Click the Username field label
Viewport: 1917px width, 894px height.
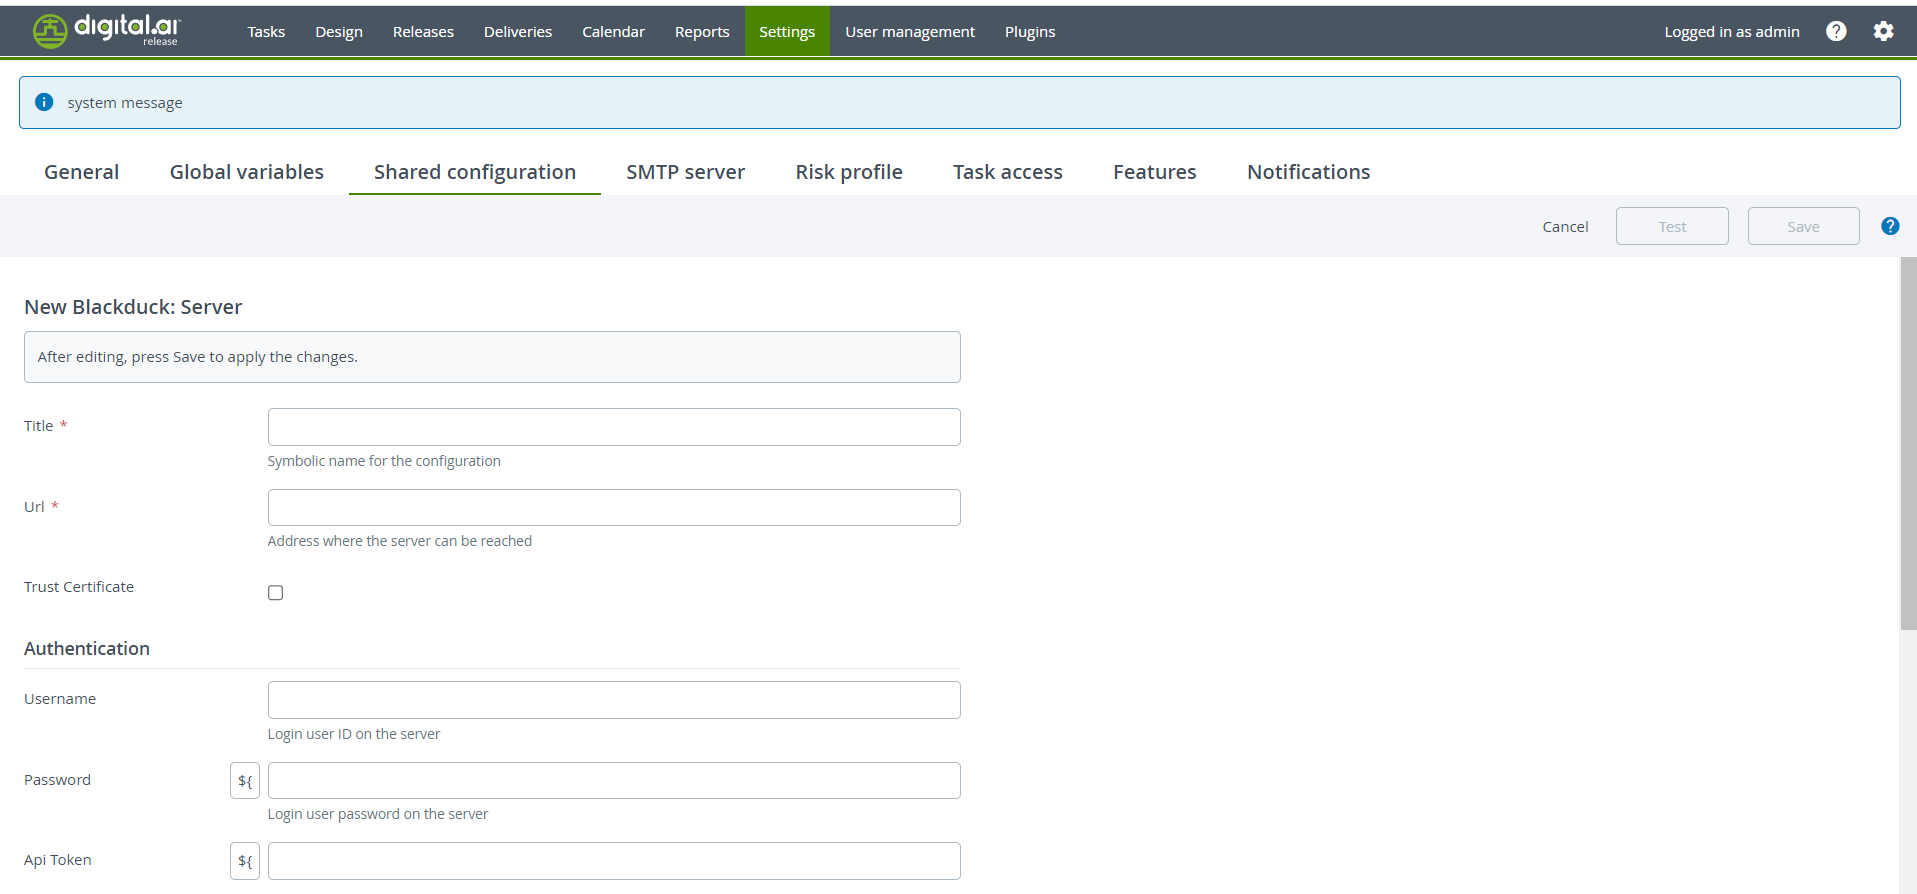pyautogui.click(x=60, y=699)
